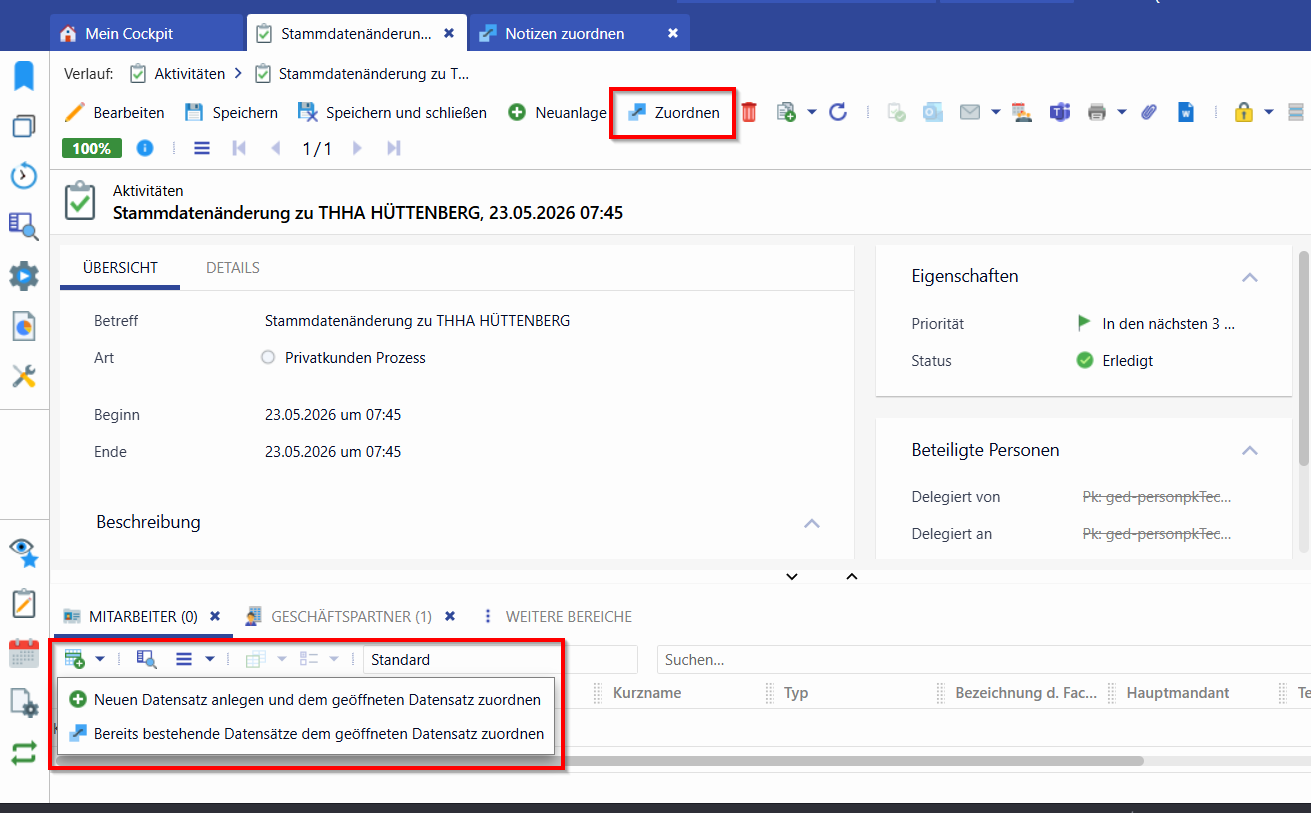The width and height of the screenshot is (1311, 813).
Task: Click the paperclip attachment icon
Action: (1149, 112)
